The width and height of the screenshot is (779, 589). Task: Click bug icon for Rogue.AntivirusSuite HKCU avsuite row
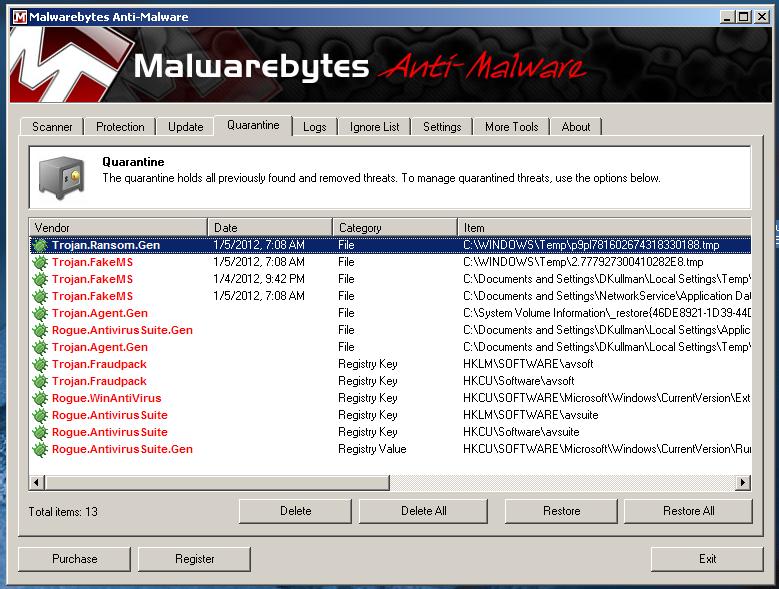tap(40, 432)
